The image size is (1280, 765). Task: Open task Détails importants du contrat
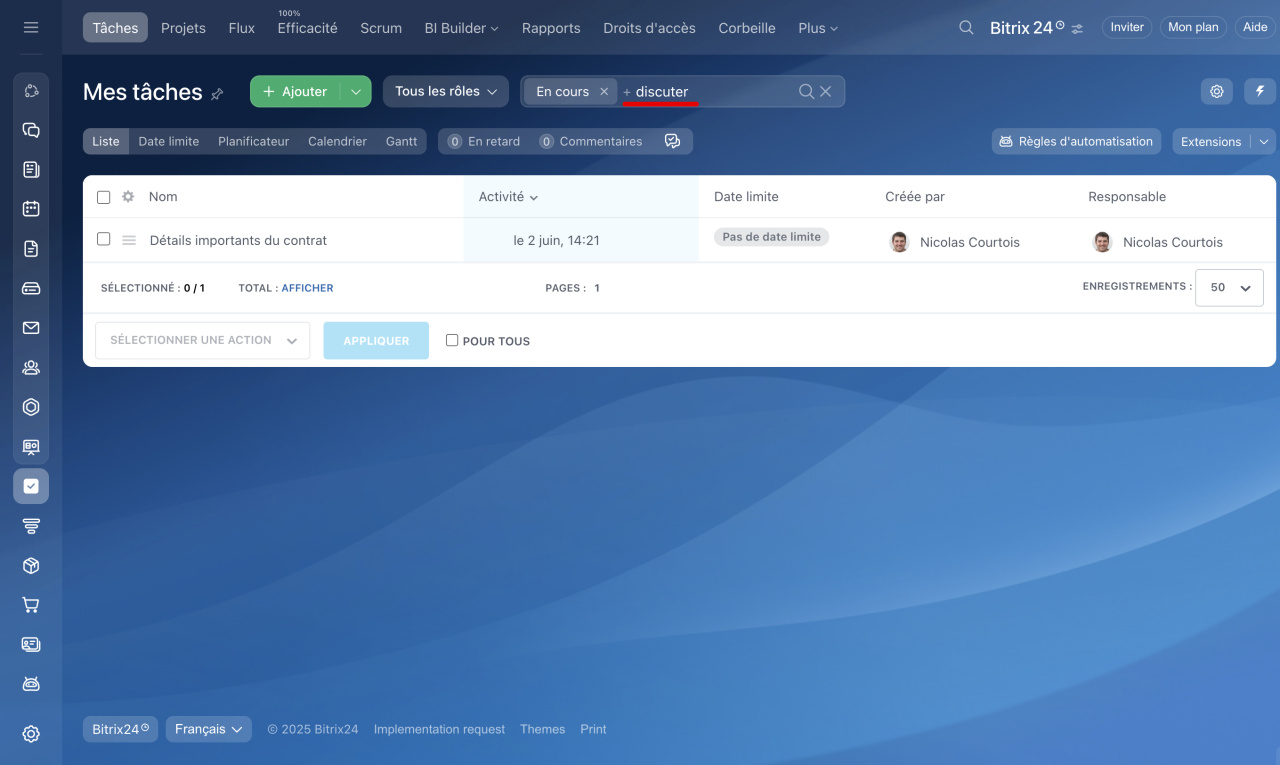pyautogui.click(x=238, y=240)
